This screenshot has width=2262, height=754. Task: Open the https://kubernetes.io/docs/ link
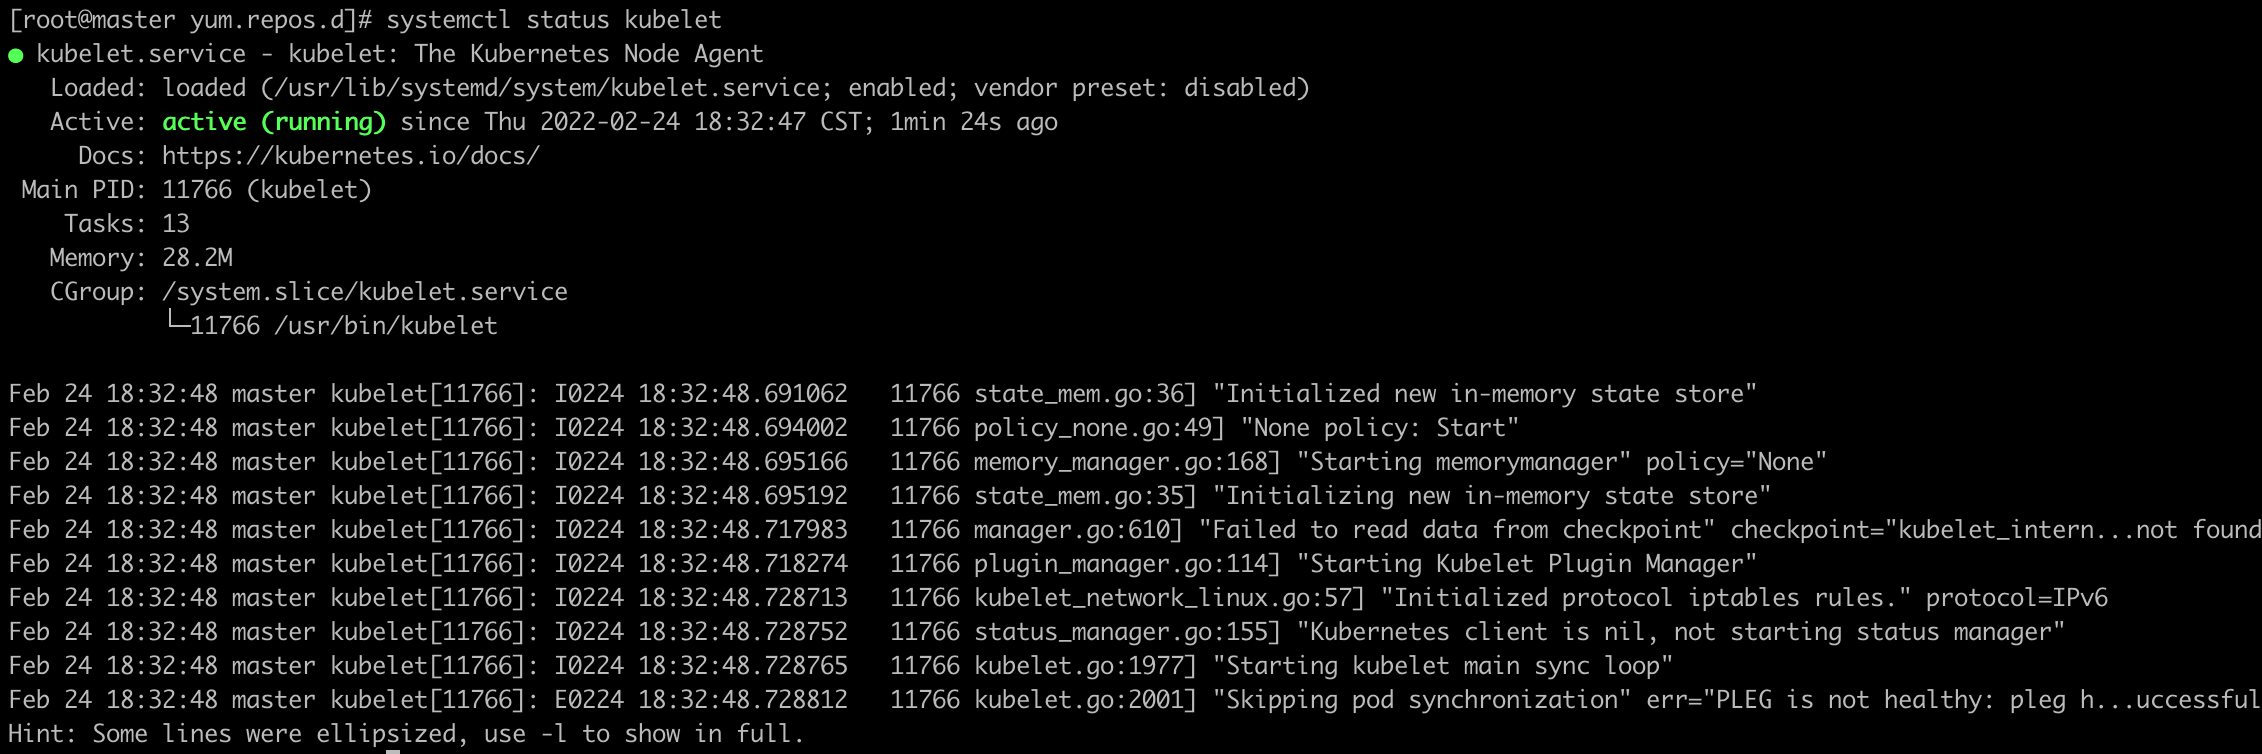(351, 156)
